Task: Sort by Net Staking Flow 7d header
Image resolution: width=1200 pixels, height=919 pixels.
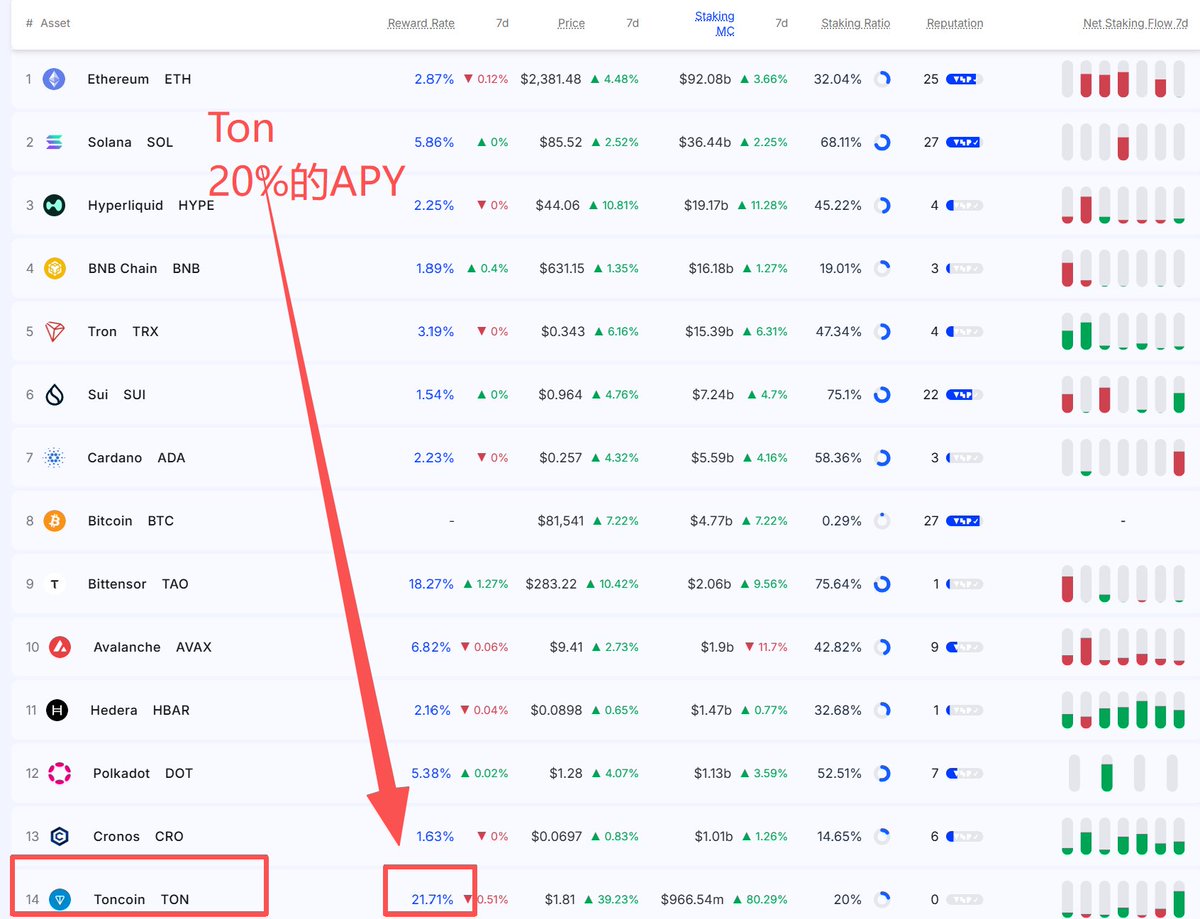Action: pyautogui.click(x=1135, y=23)
